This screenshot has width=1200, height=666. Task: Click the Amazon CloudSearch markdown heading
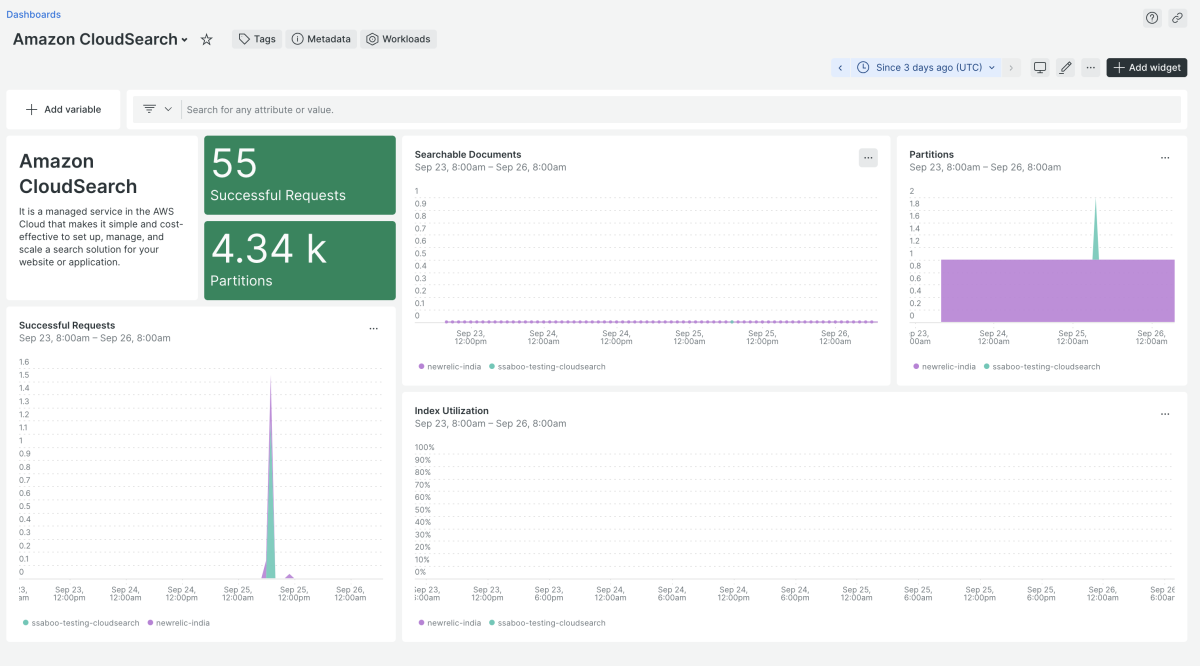point(78,174)
